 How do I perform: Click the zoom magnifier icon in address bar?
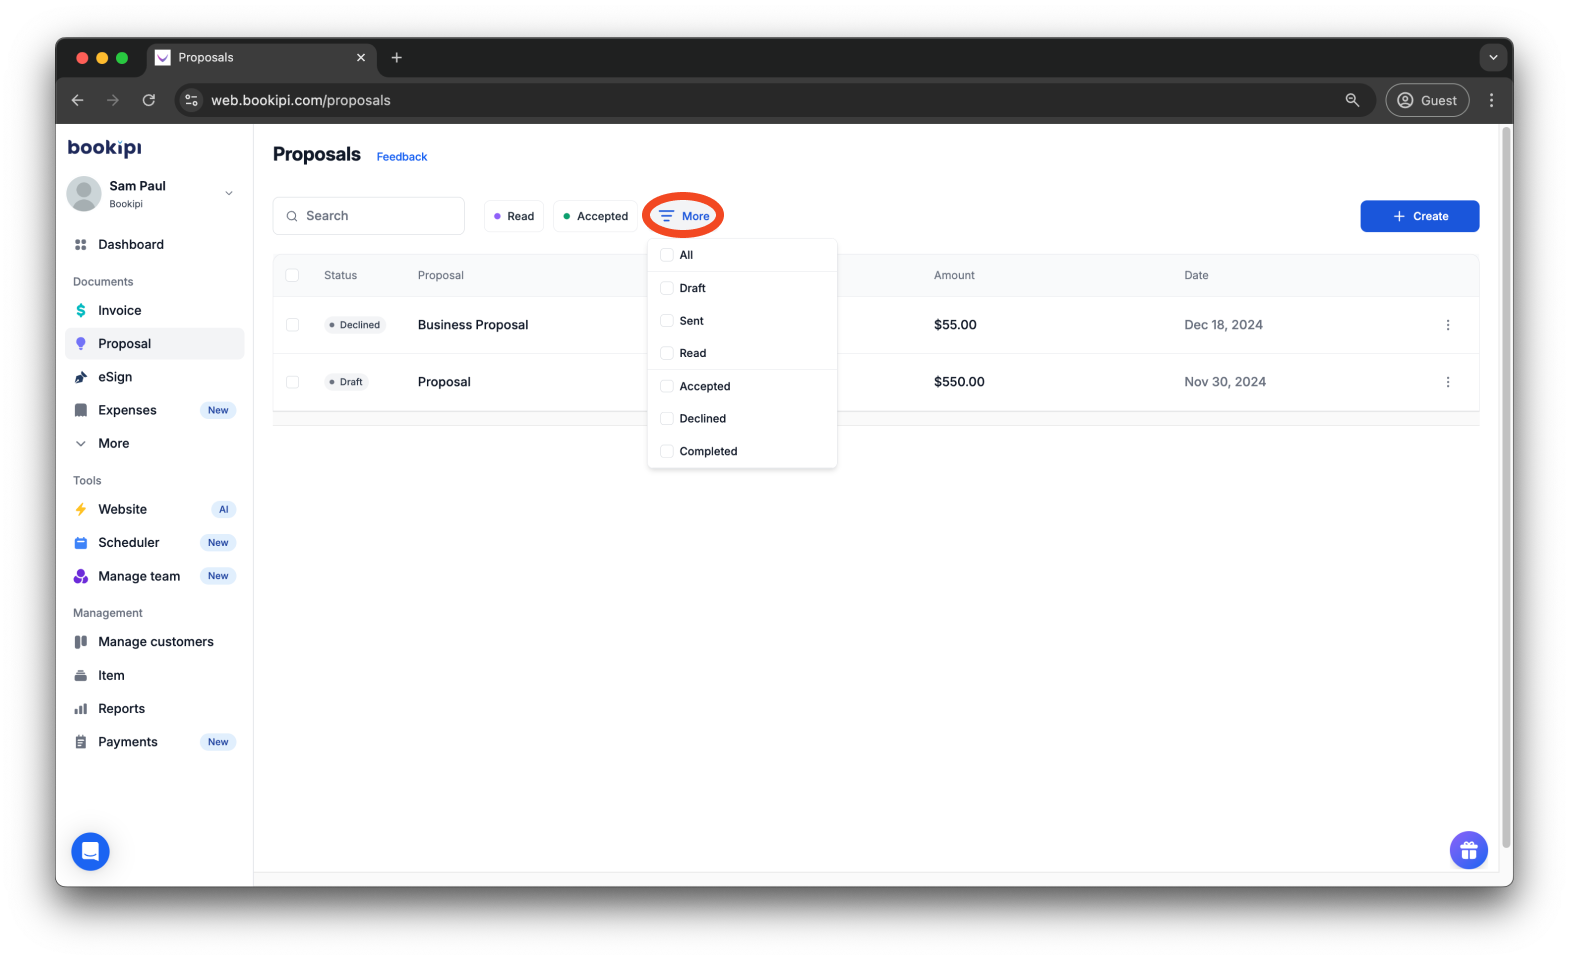tap(1352, 100)
